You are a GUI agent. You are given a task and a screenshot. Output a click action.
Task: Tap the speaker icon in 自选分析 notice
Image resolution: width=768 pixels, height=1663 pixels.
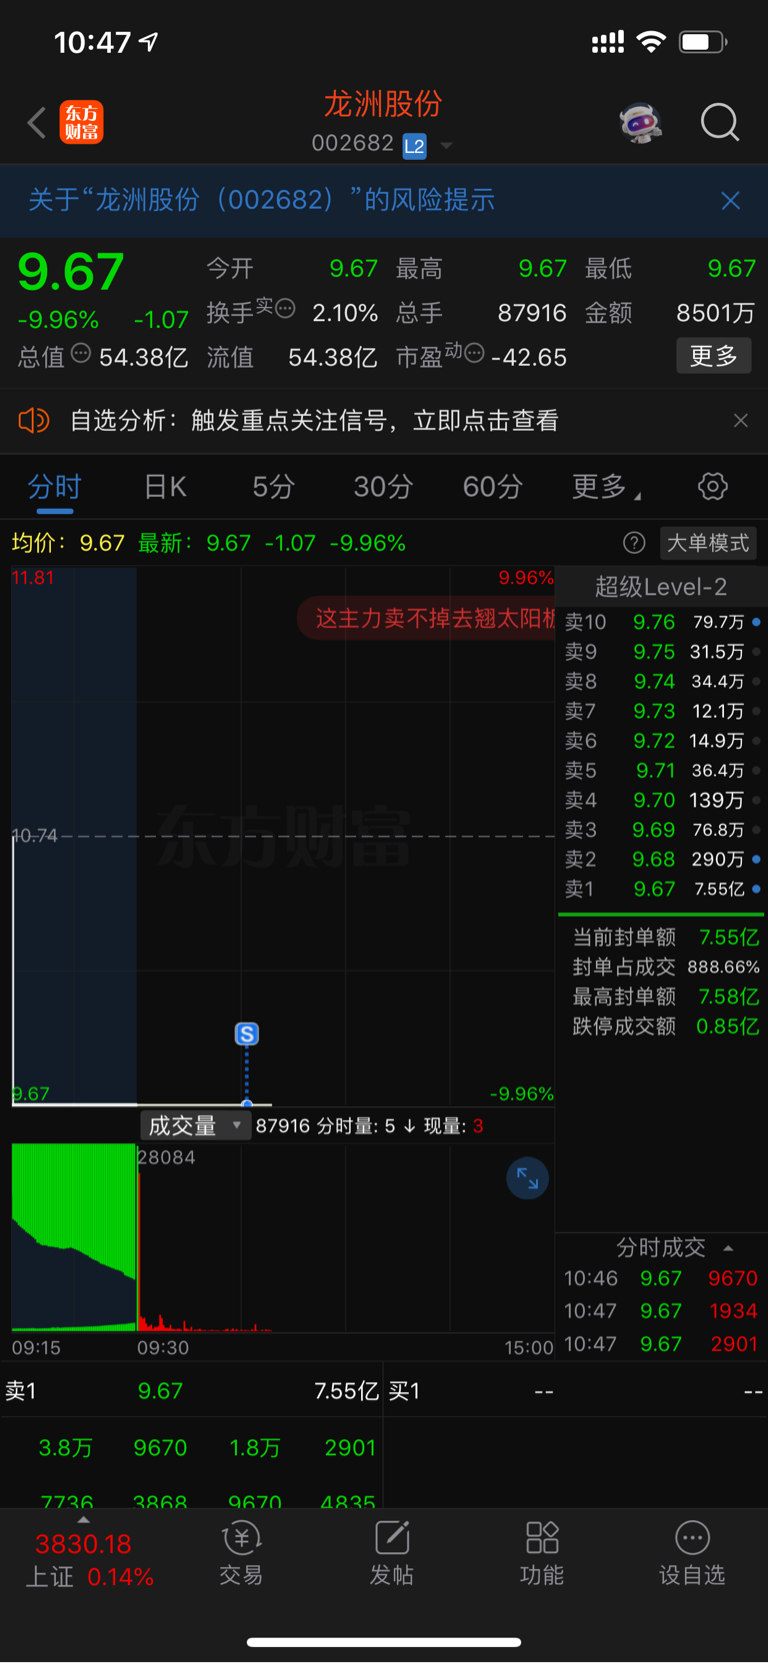(34, 420)
